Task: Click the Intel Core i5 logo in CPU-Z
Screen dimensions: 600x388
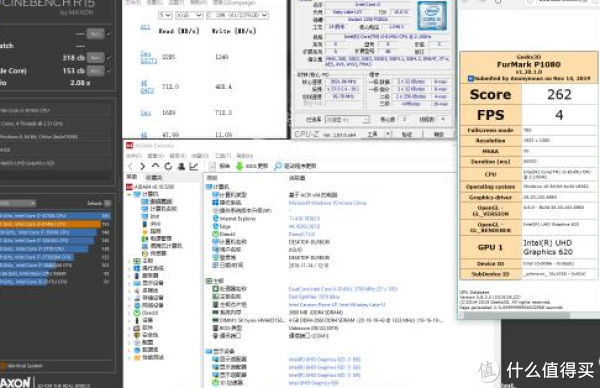Action: pyautogui.click(x=432, y=16)
